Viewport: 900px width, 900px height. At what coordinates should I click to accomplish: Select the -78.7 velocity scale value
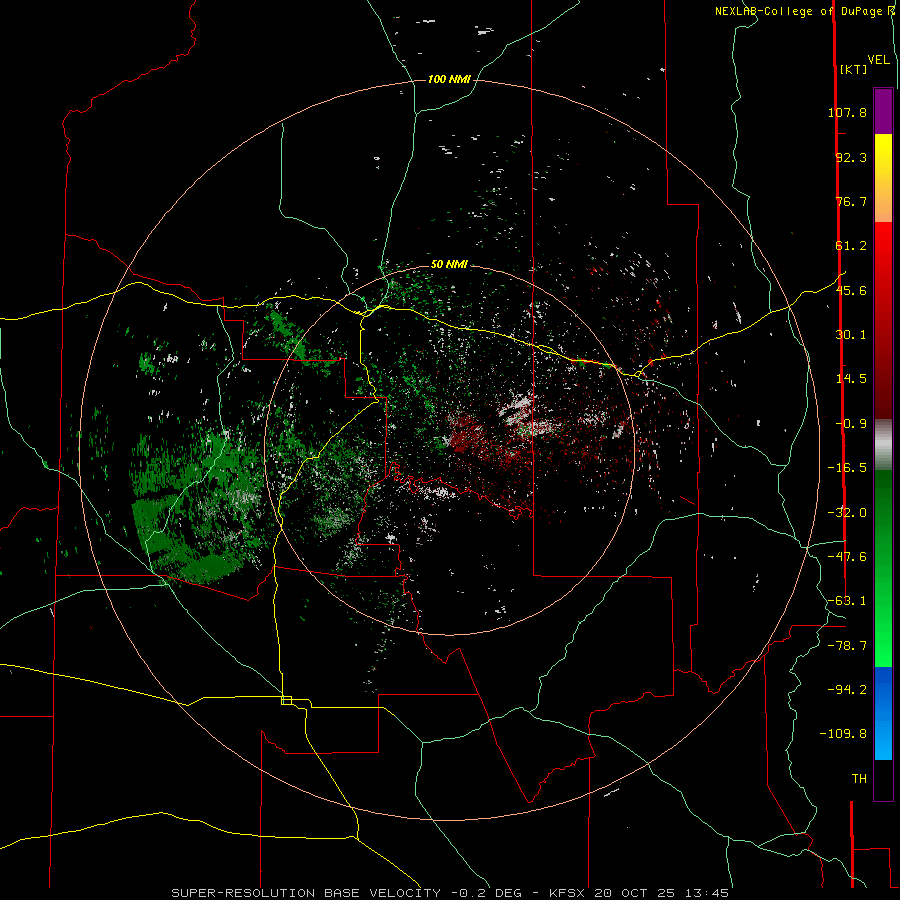pos(847,646)
